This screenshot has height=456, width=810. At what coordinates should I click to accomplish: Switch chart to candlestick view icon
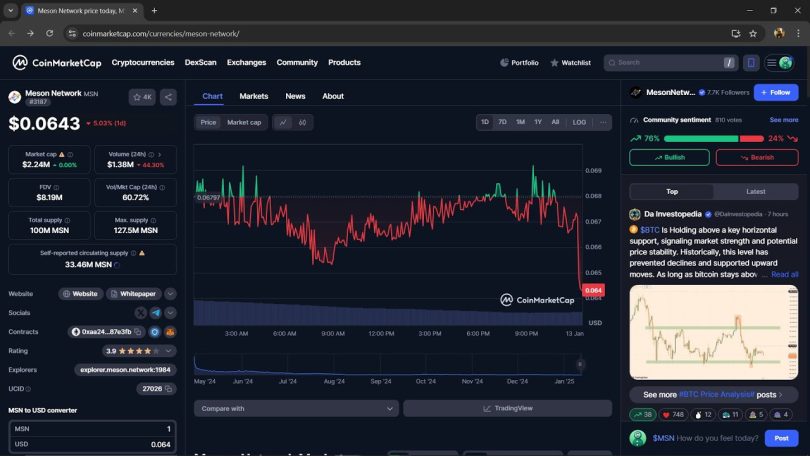303,122
